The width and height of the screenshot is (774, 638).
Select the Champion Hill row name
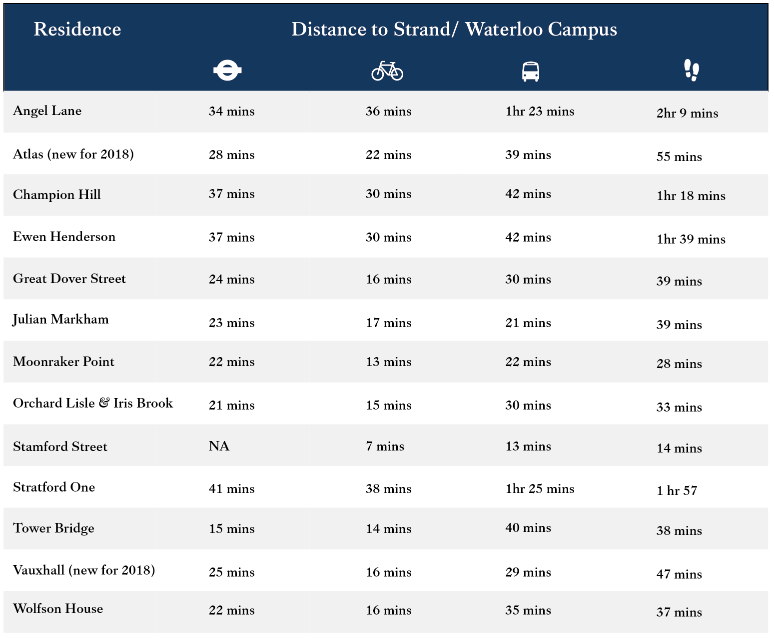tap(57, 194)
